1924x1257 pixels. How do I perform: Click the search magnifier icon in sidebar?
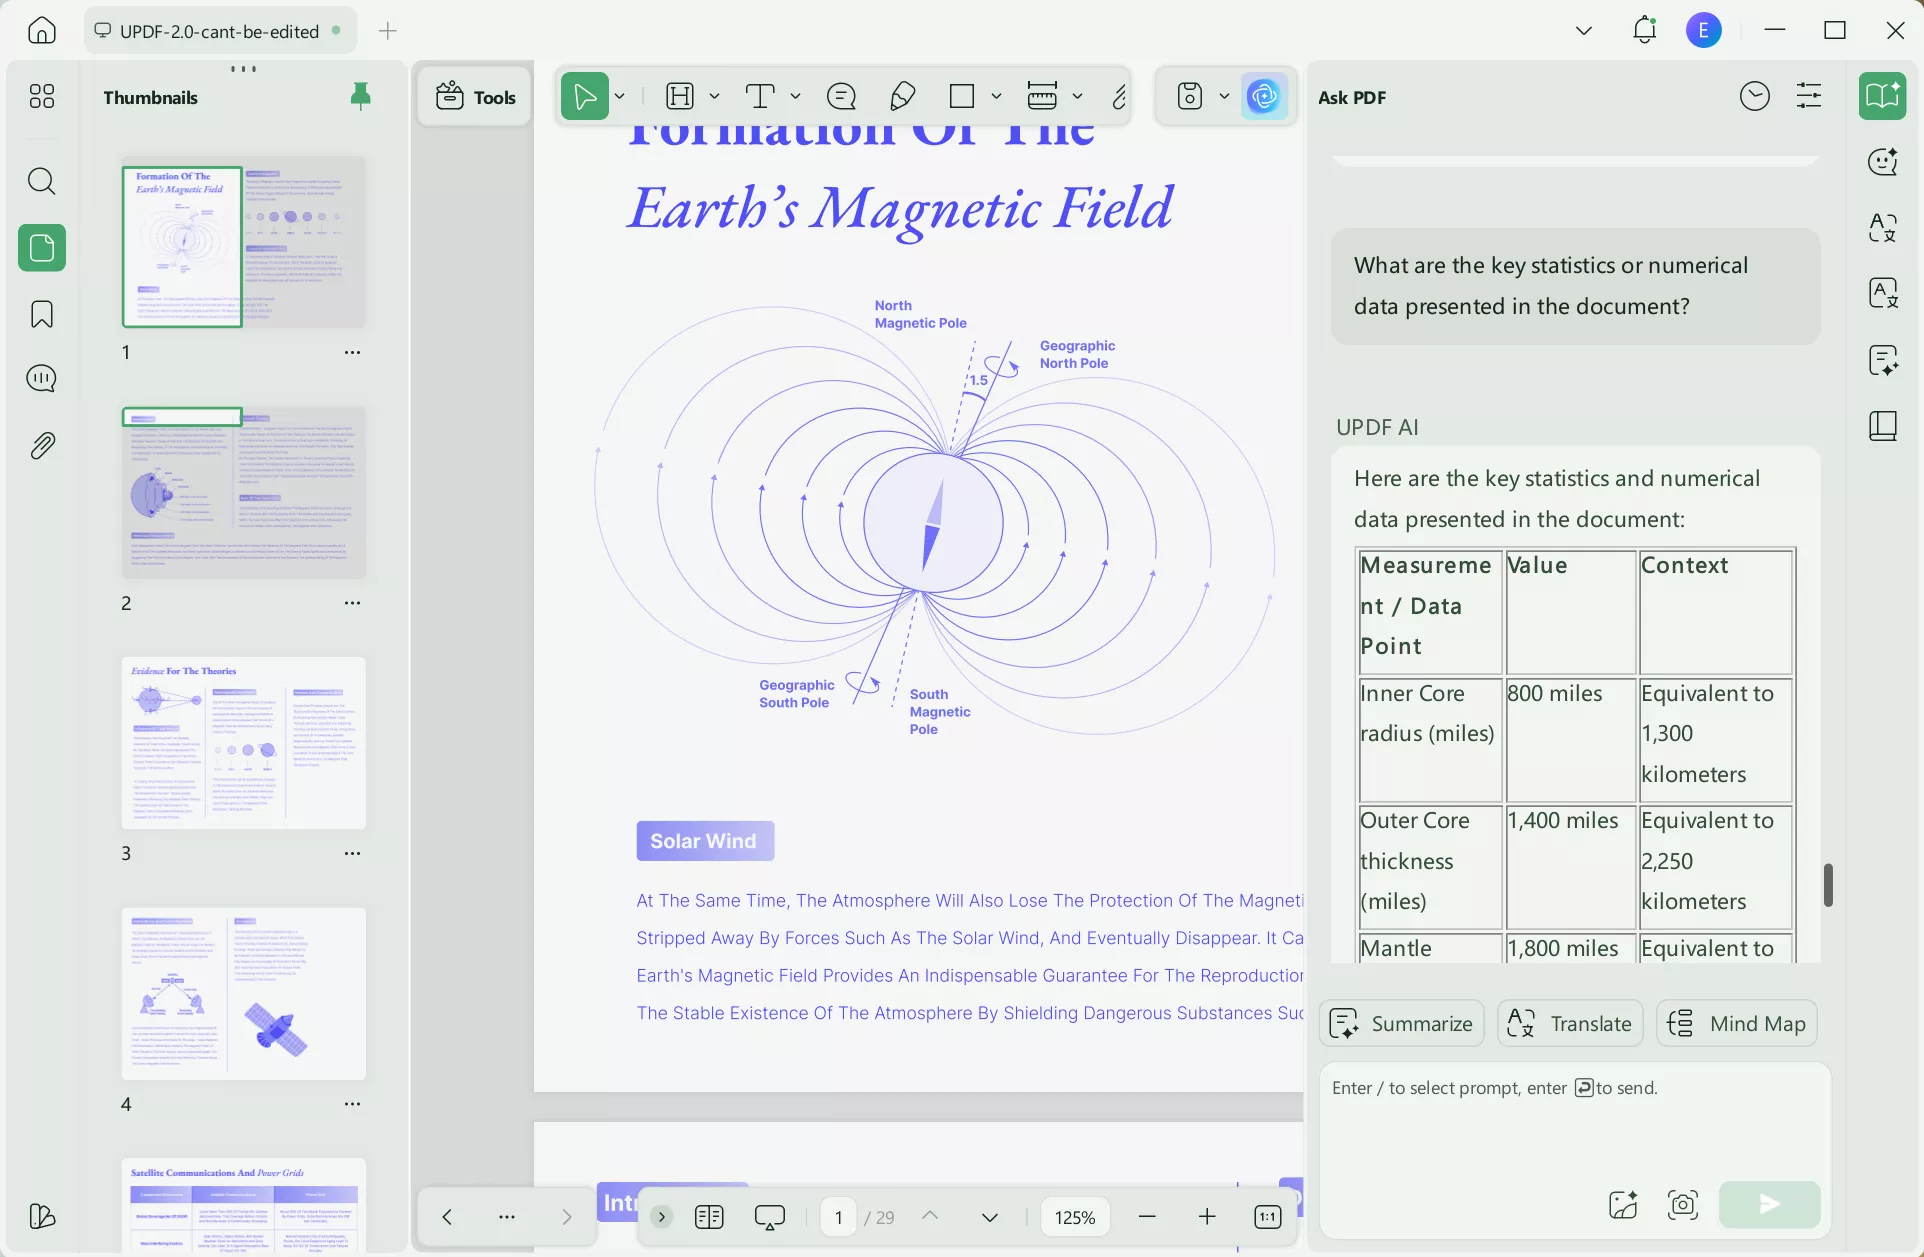coord(42,181)
